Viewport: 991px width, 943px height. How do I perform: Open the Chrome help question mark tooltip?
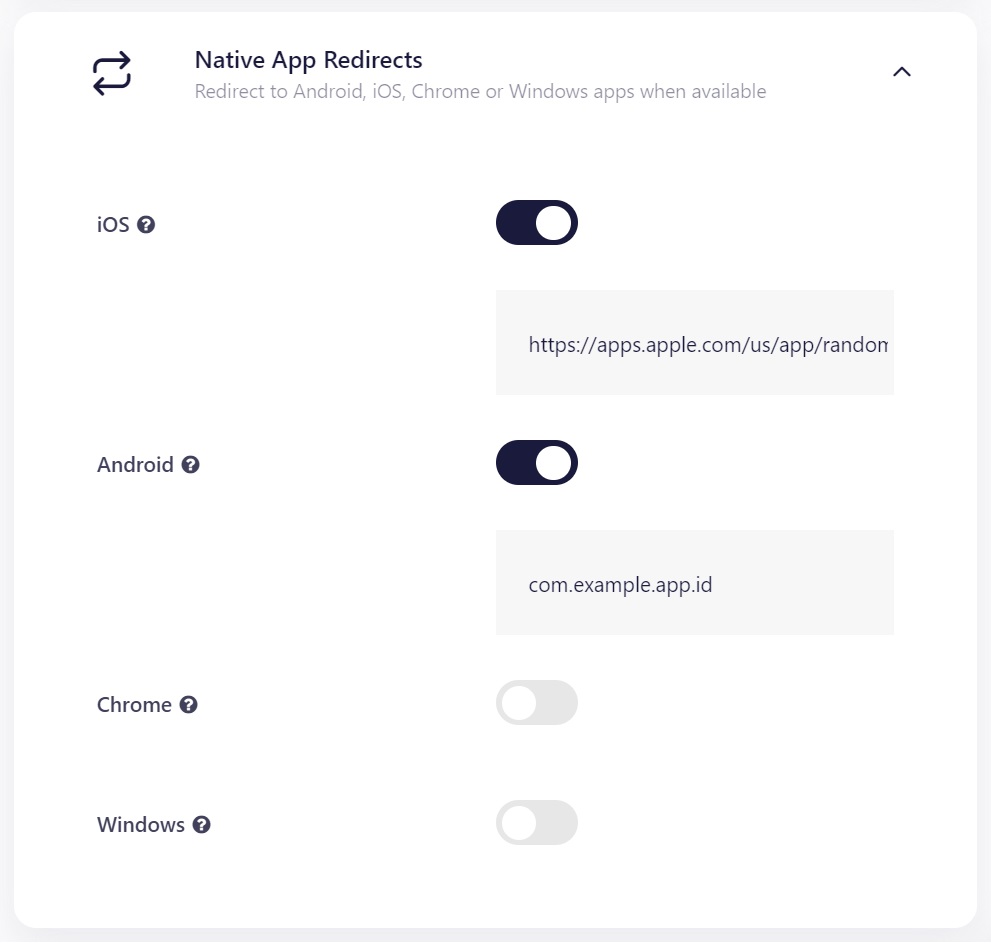(x=189, y=704)
